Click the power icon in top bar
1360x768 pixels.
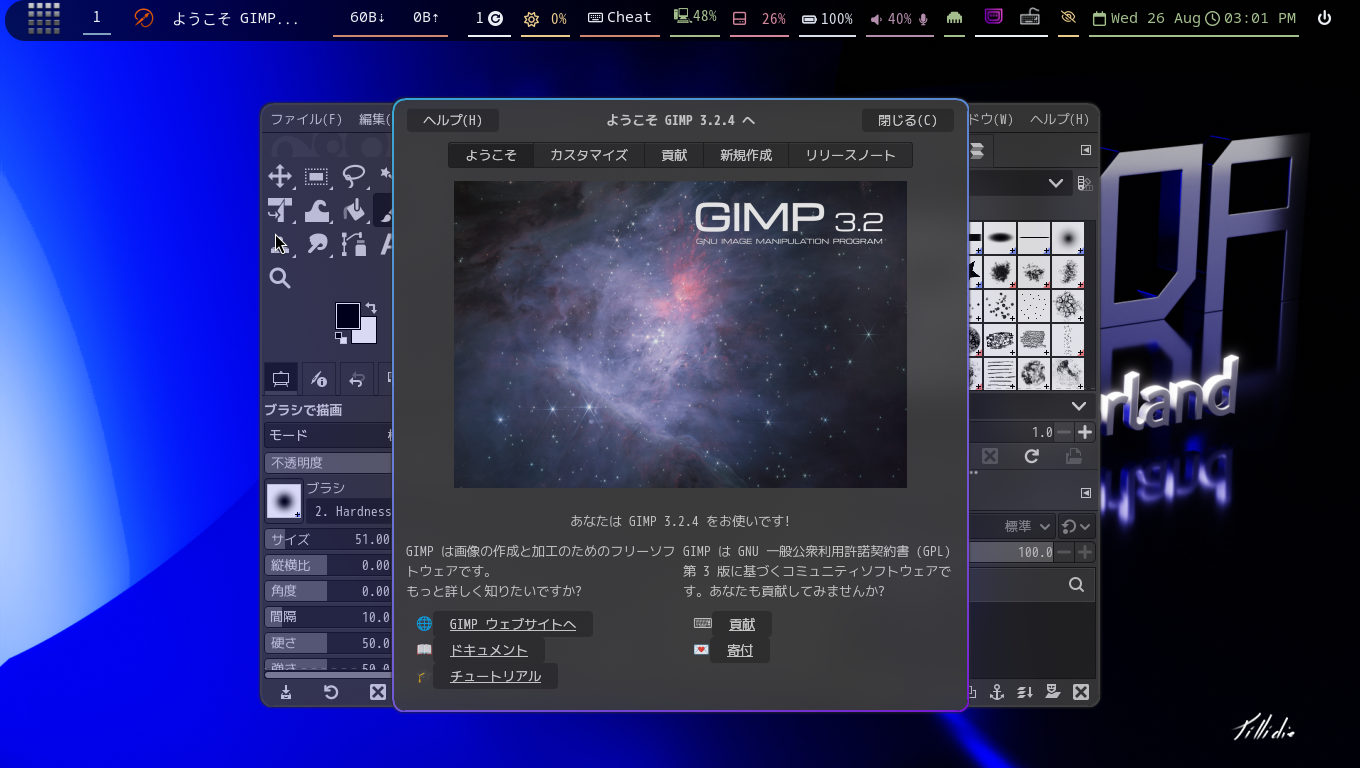click(1325, 18)
